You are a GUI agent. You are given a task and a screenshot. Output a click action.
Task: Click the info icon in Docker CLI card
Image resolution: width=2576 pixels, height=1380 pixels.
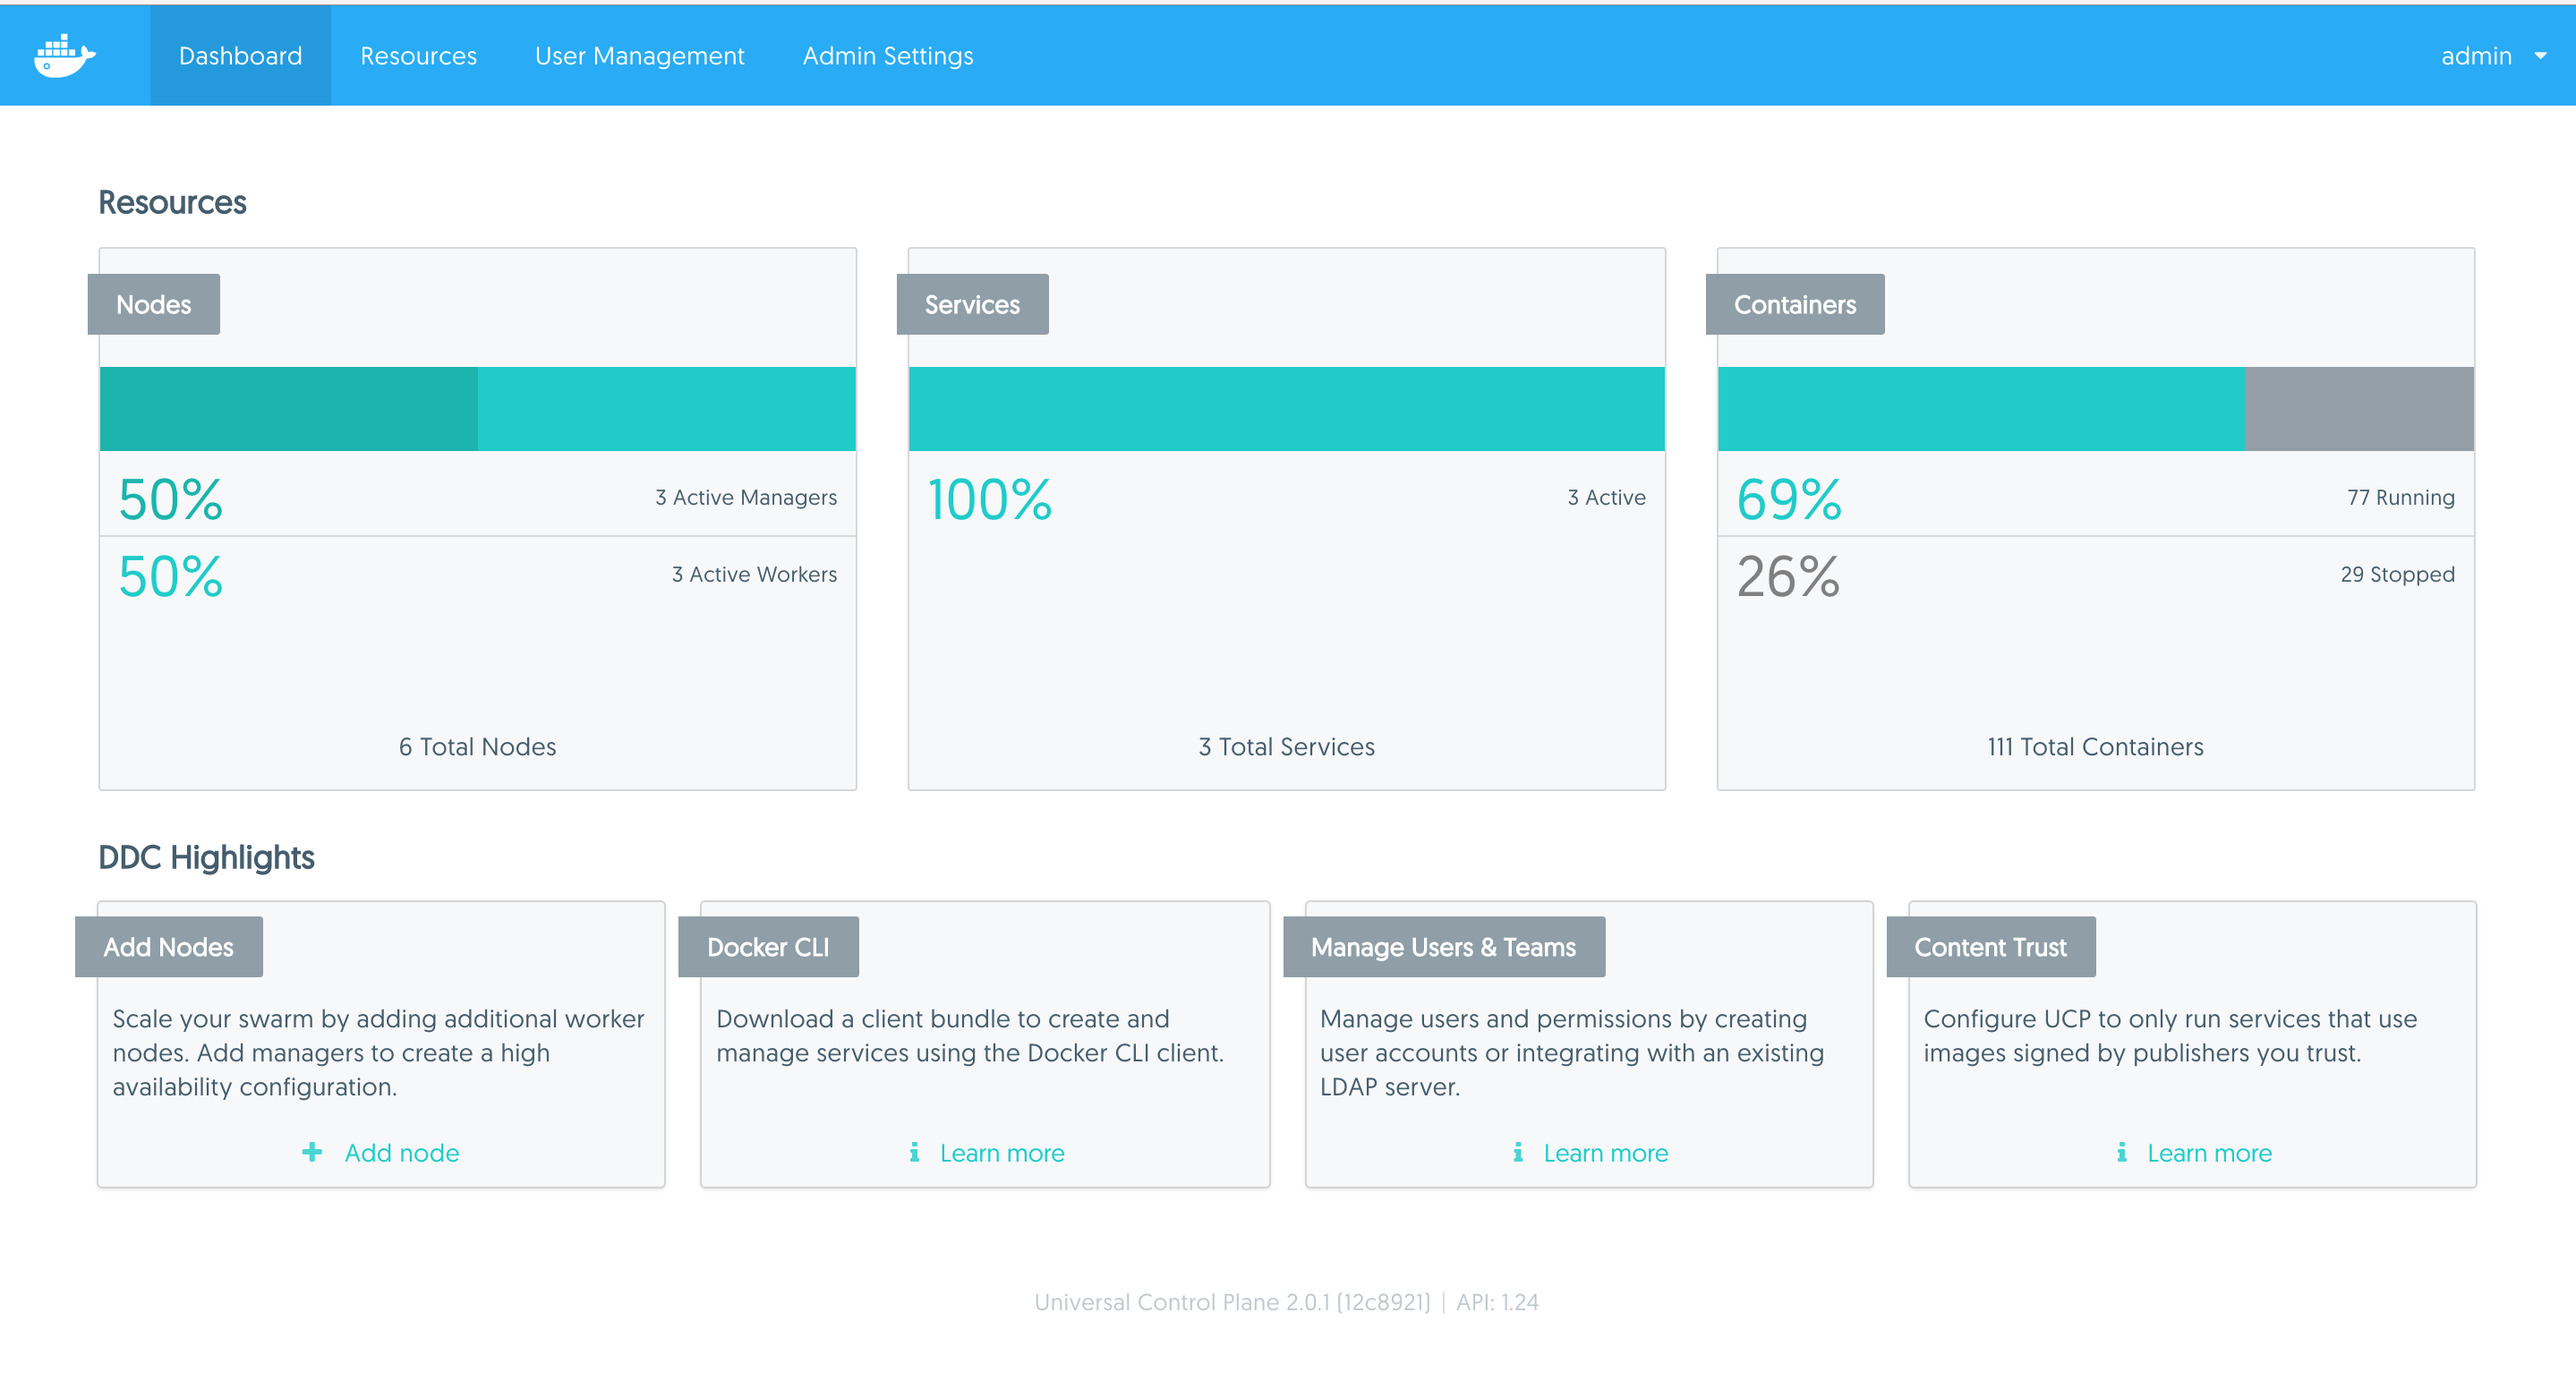[914, 1152]
